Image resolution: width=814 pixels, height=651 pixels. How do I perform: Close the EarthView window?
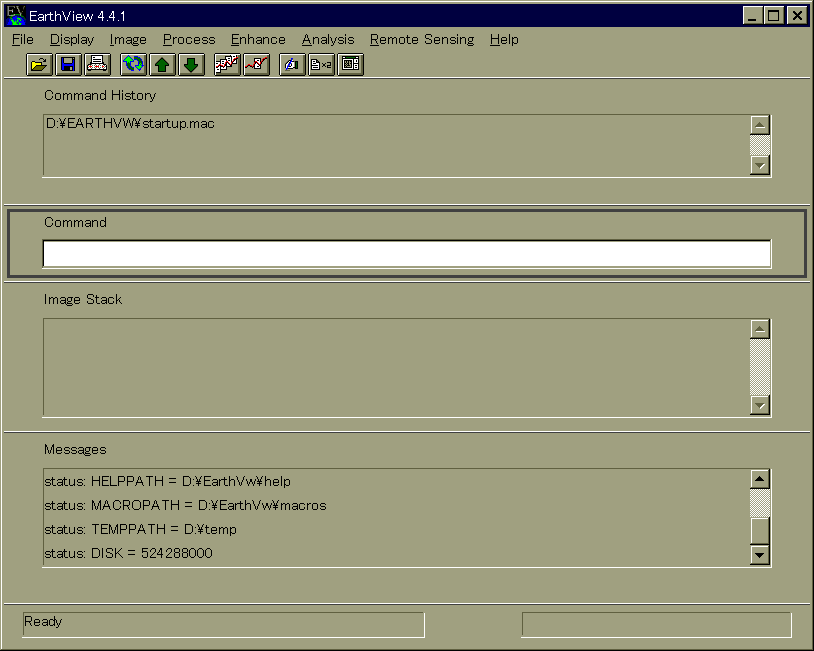coord(797,16)
